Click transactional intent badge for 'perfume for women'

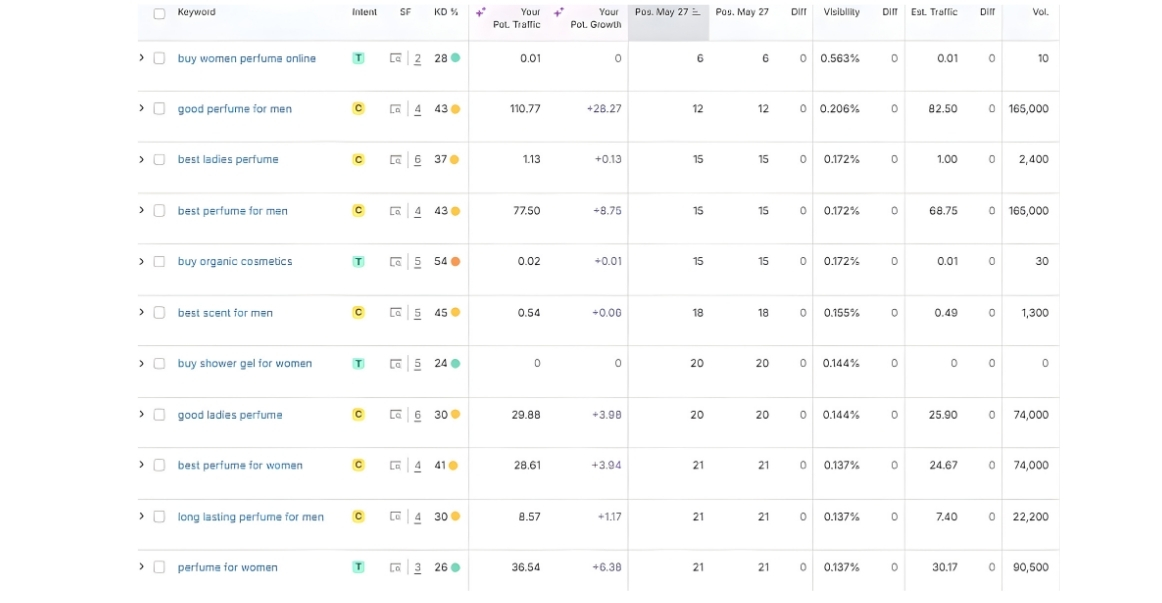coord(358,567)
